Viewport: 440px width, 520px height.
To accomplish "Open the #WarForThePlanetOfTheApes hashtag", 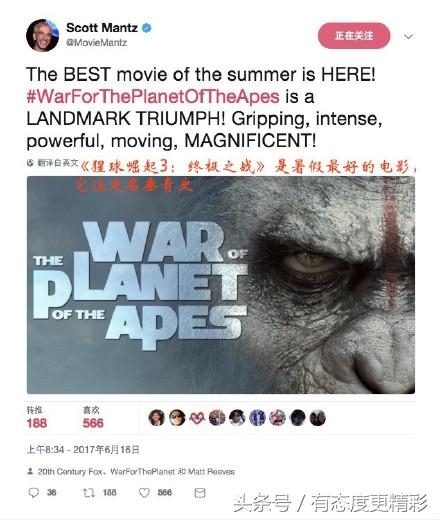I will coord(153,97).
